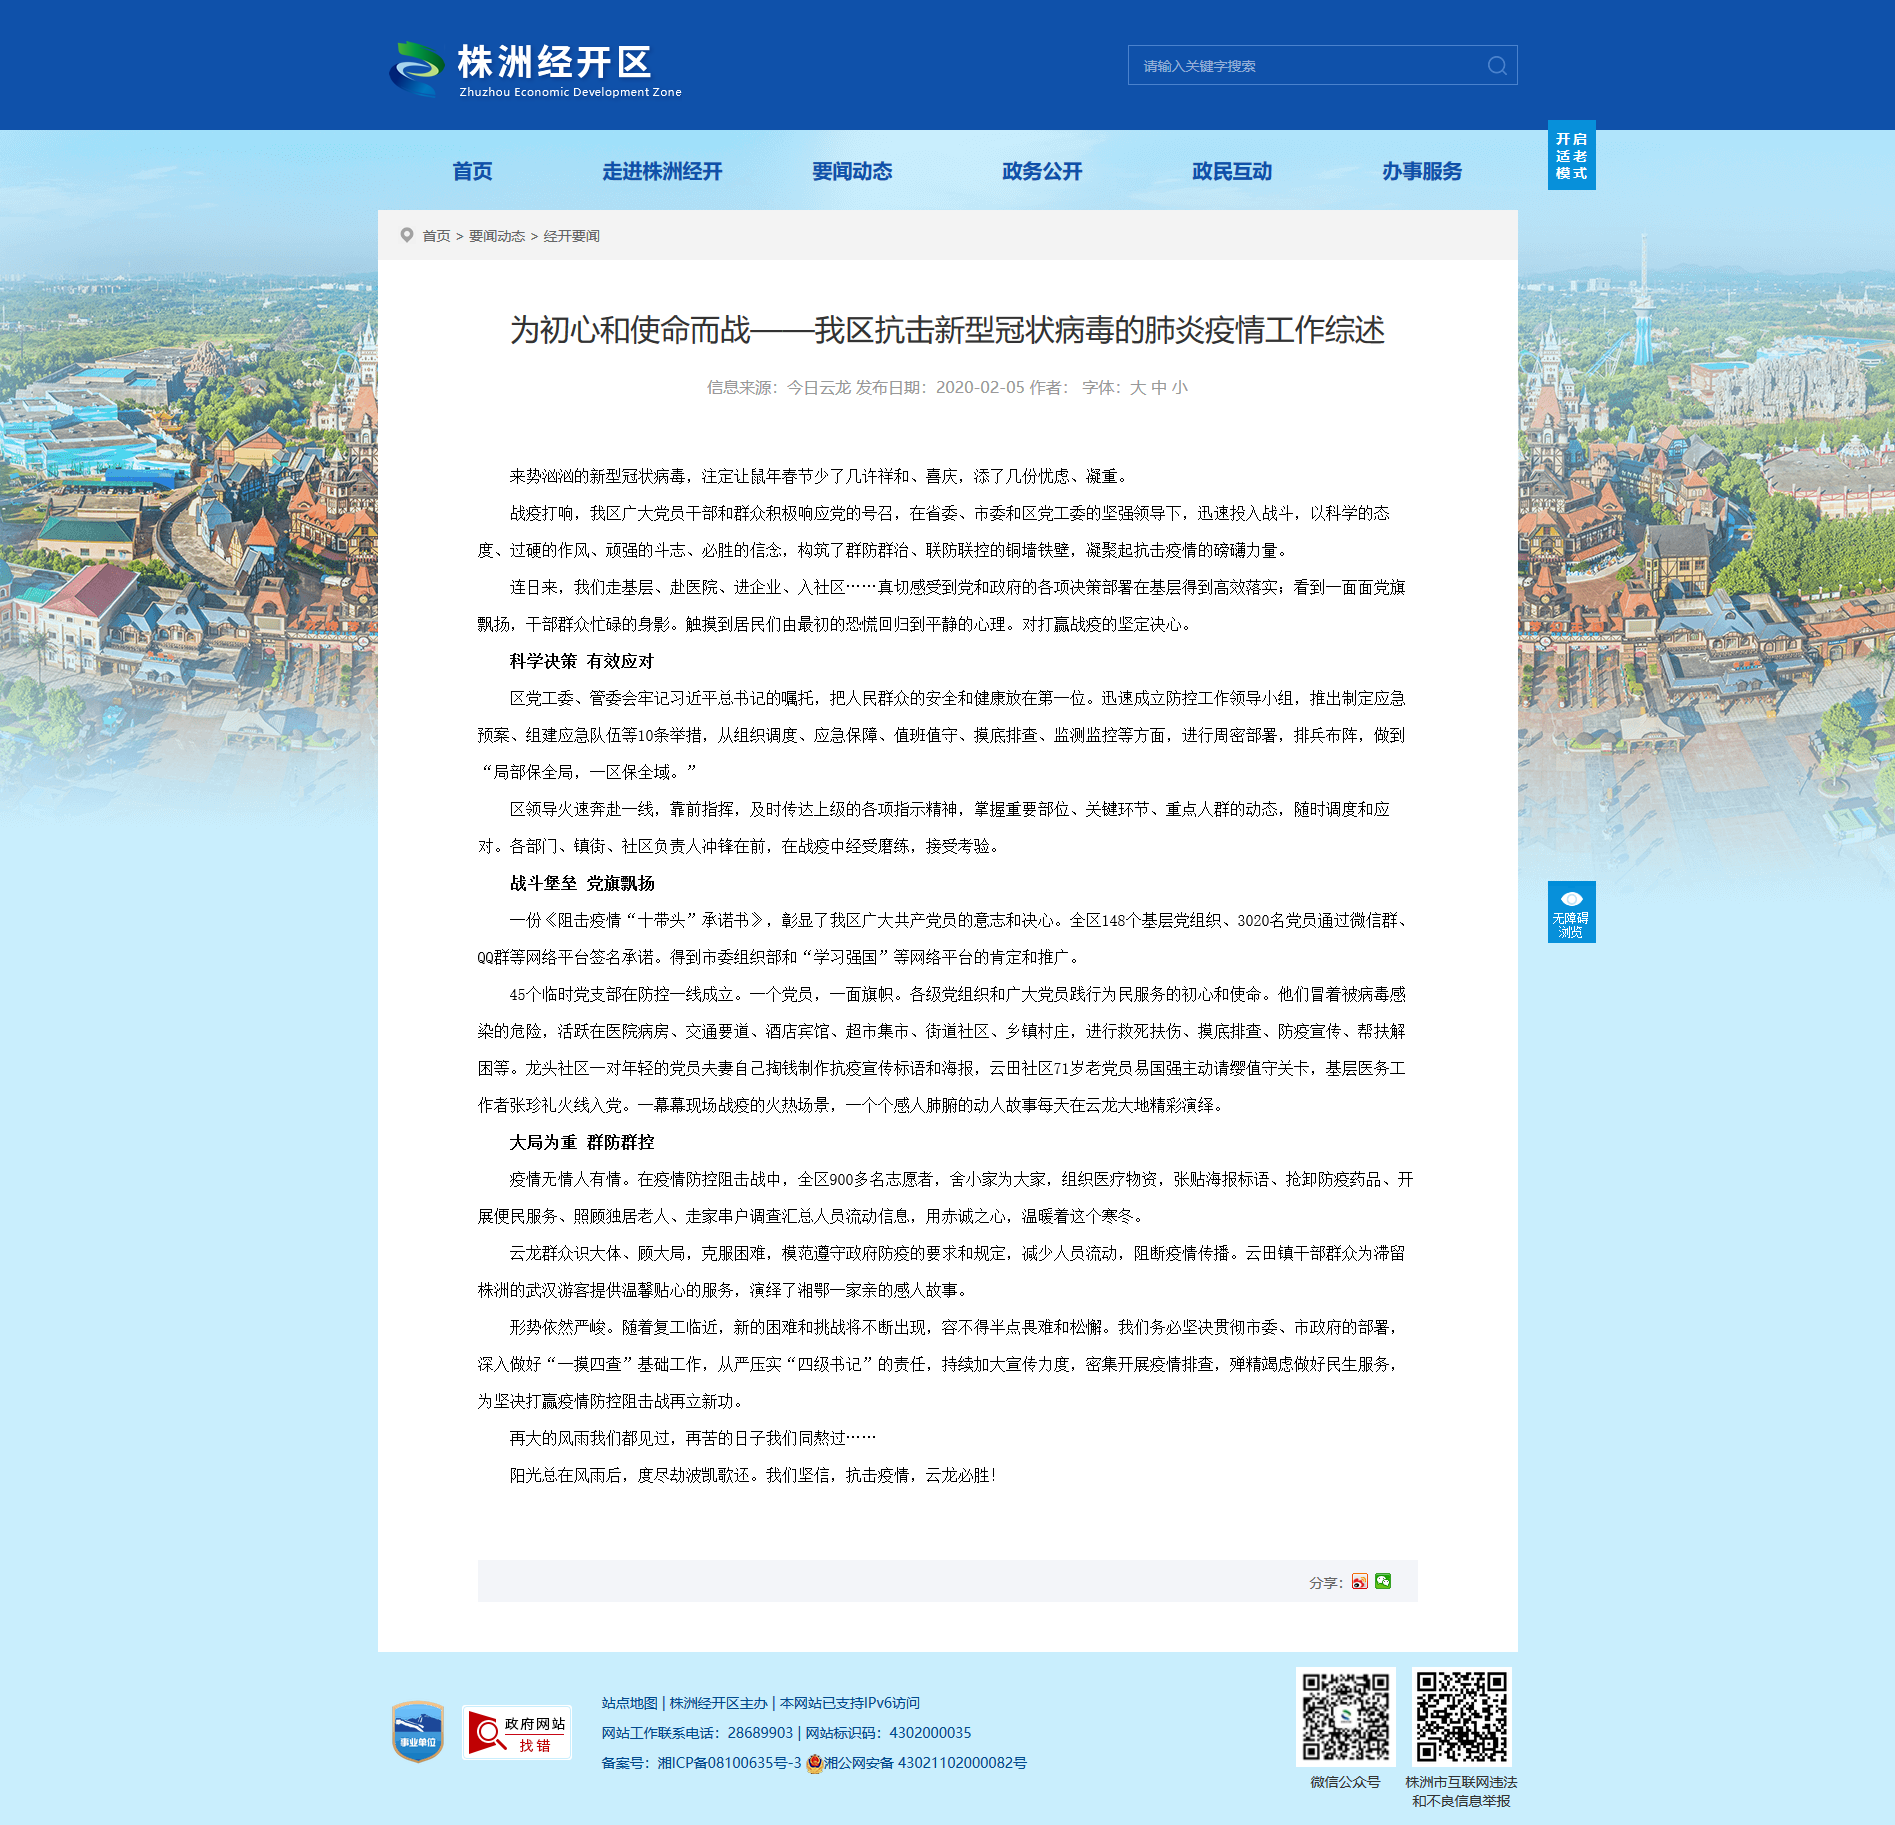The image size is (1895, 1825).
Task: Toggle 开启适老模式 elderly-friendly mode
Action: tap(1571, 155)
